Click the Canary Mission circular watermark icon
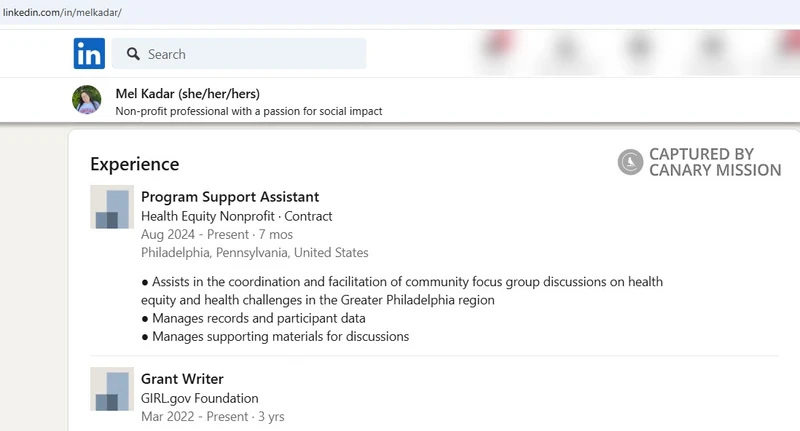 tap(631, 162)
